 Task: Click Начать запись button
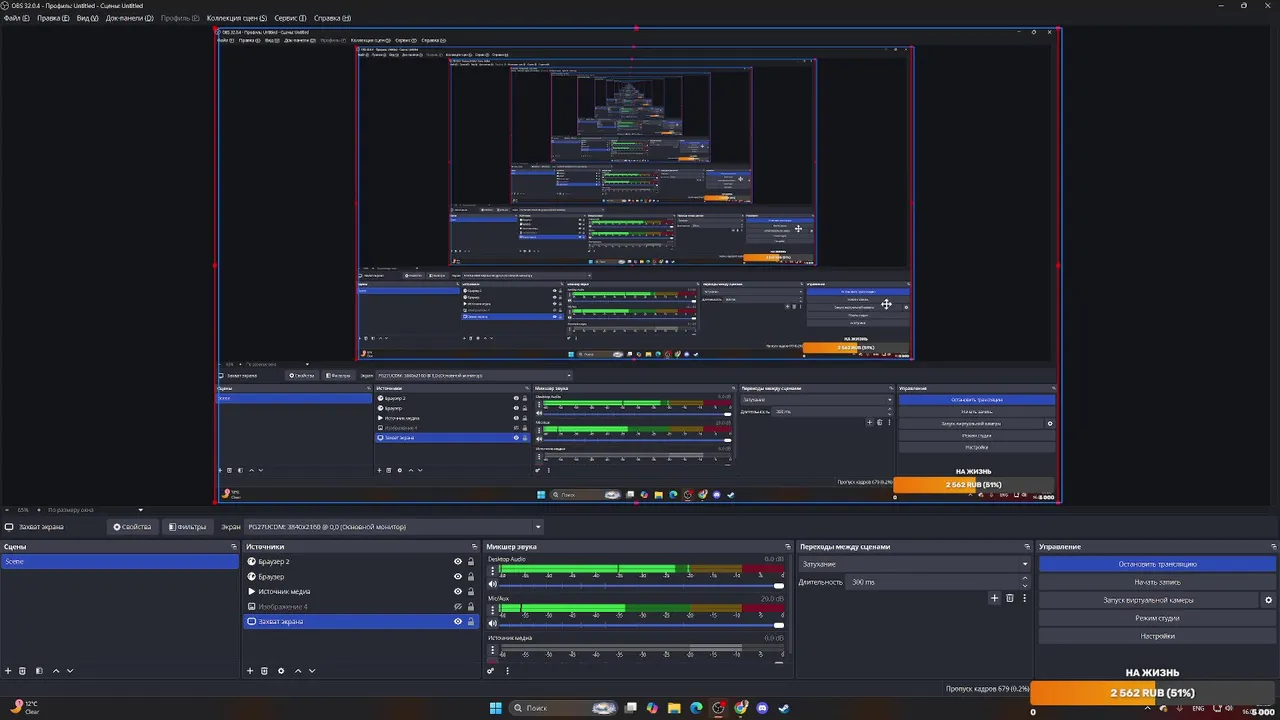coord(1157,582)
